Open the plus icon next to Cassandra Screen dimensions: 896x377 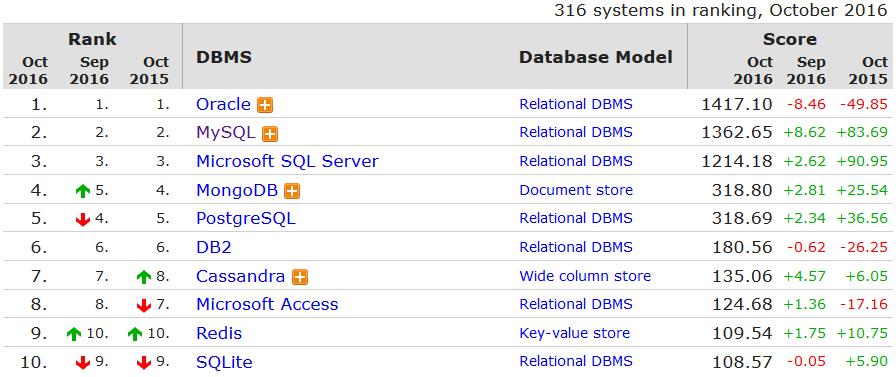point(299,278)
